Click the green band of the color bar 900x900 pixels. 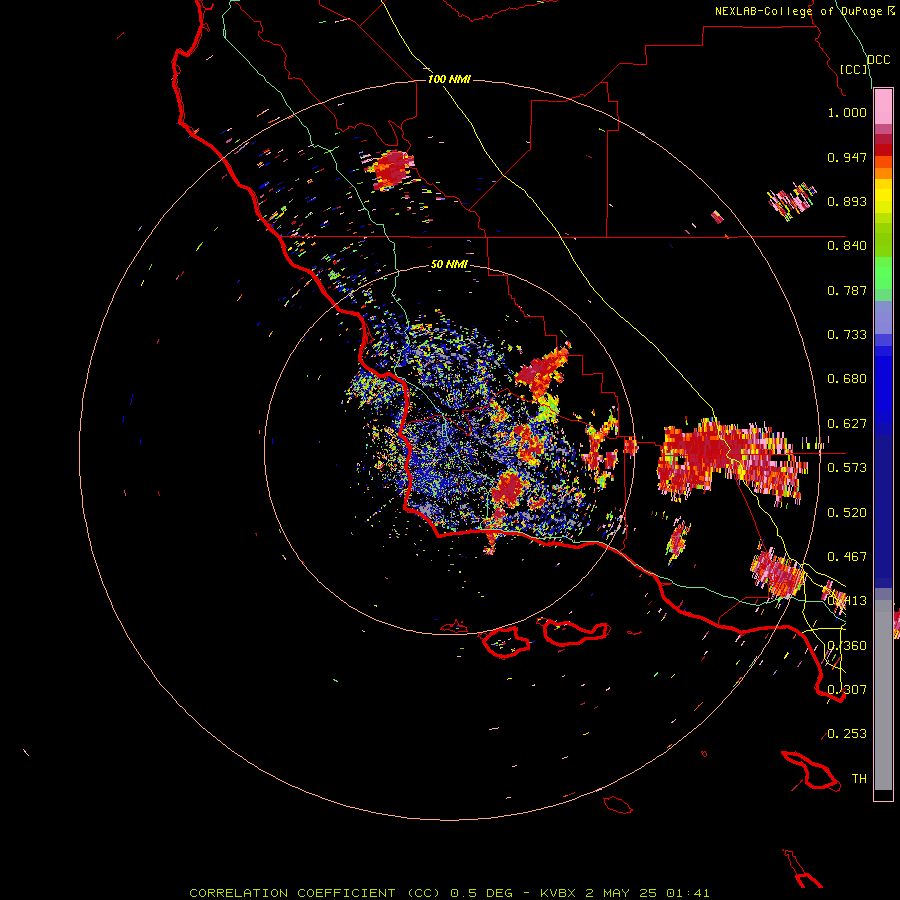click(883, 278)
